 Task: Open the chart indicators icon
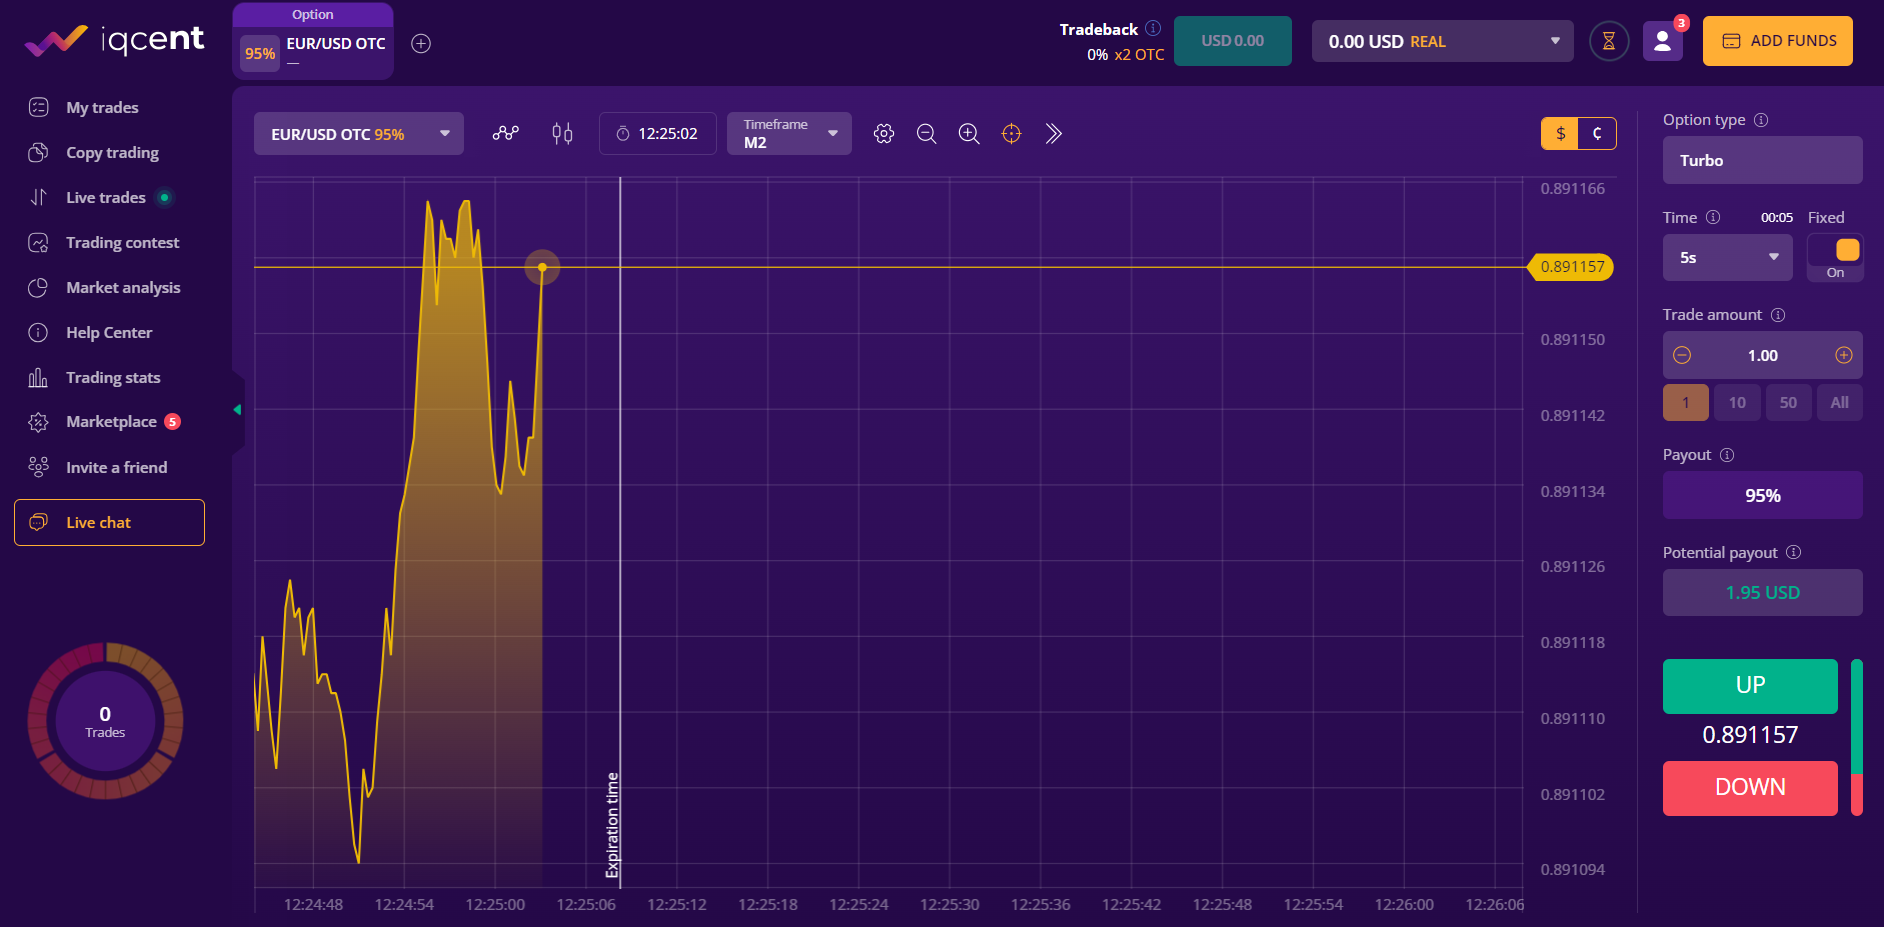[505, 134]
